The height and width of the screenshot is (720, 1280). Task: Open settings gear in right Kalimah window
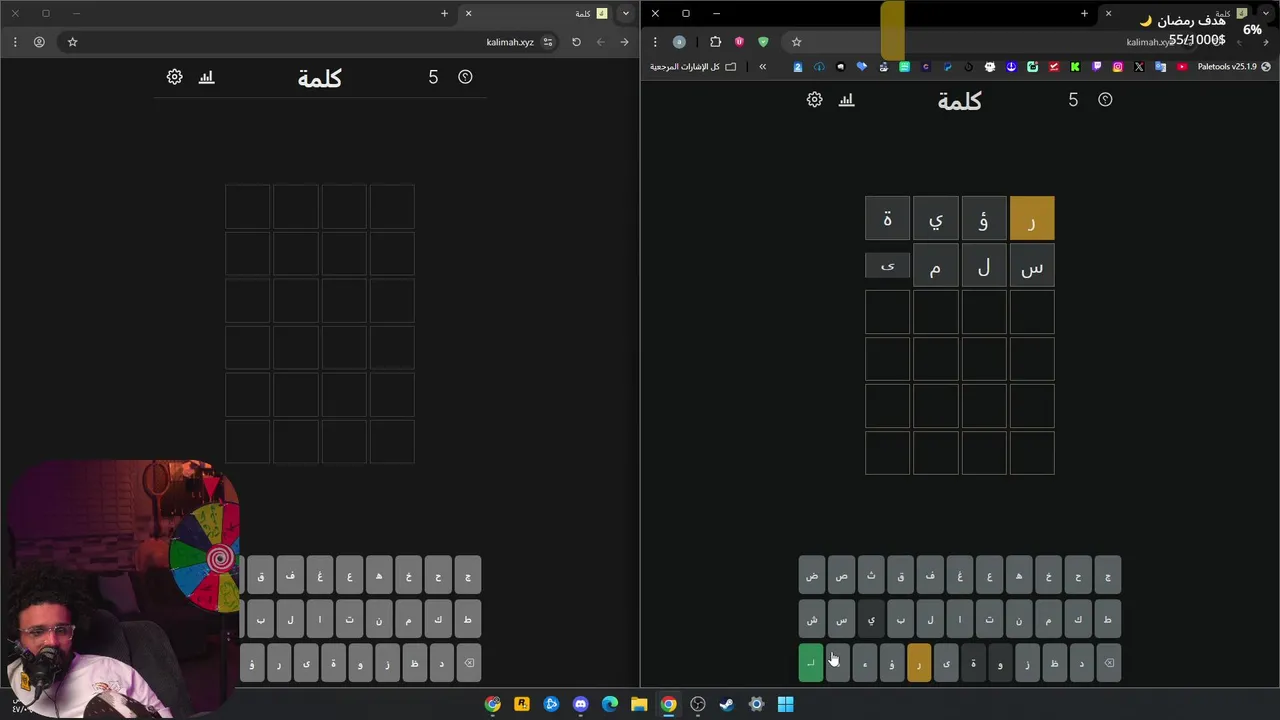pyautogui.click(x=814, y=100)
